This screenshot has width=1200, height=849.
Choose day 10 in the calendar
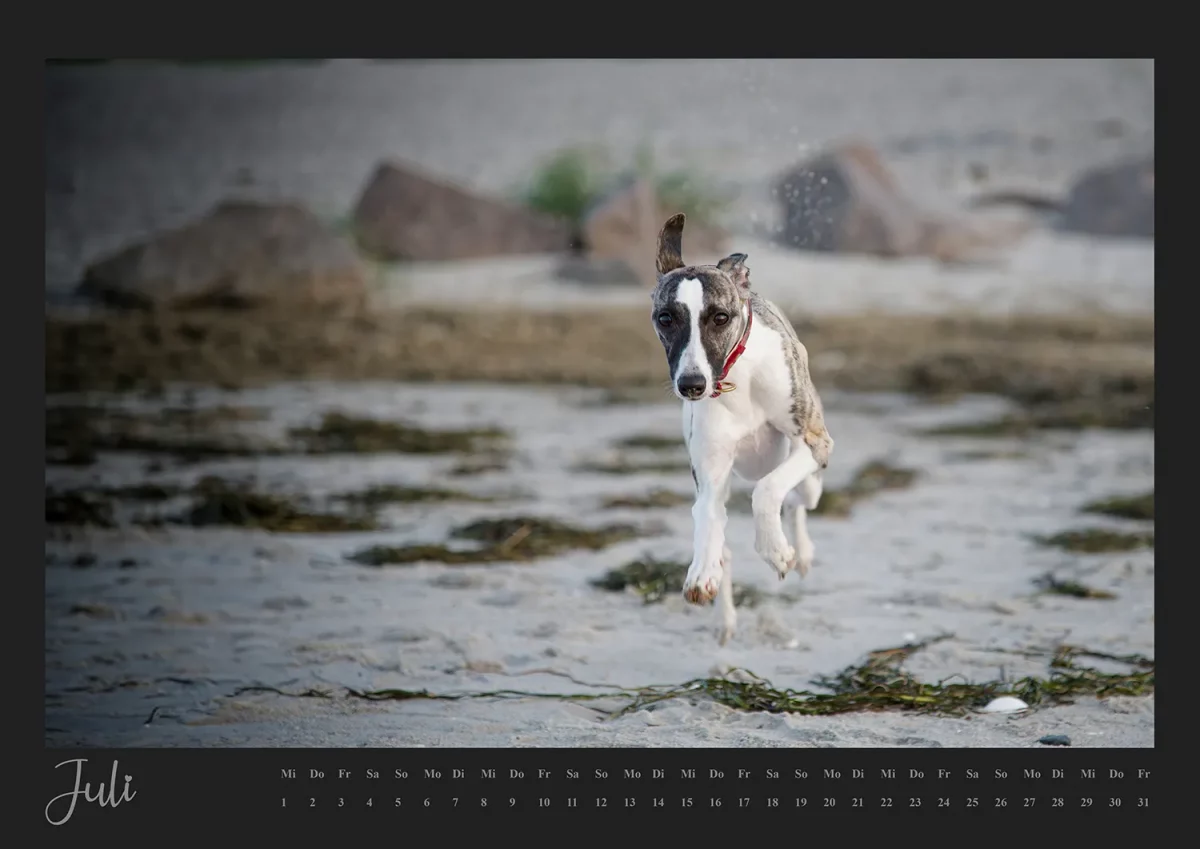point(544,802)
